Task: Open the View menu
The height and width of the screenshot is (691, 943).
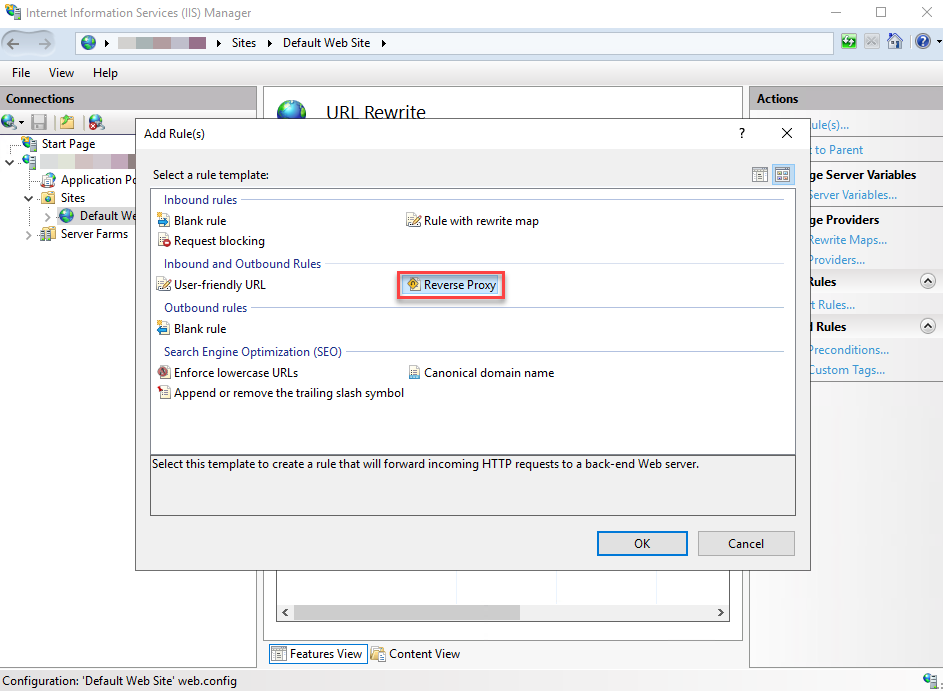Action: coord(61,72)
